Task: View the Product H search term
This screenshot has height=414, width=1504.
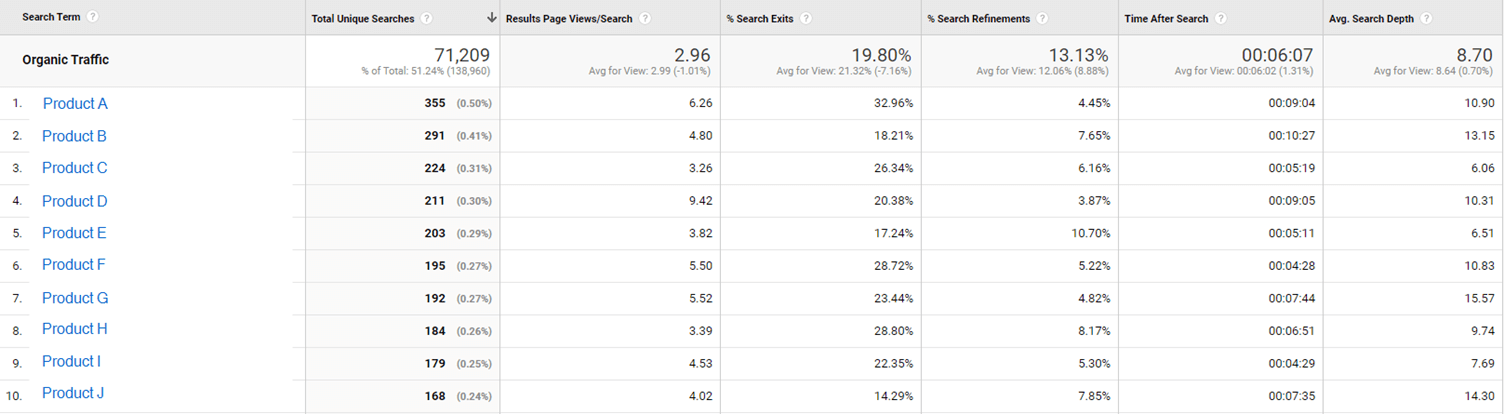Action: point(75,329)
